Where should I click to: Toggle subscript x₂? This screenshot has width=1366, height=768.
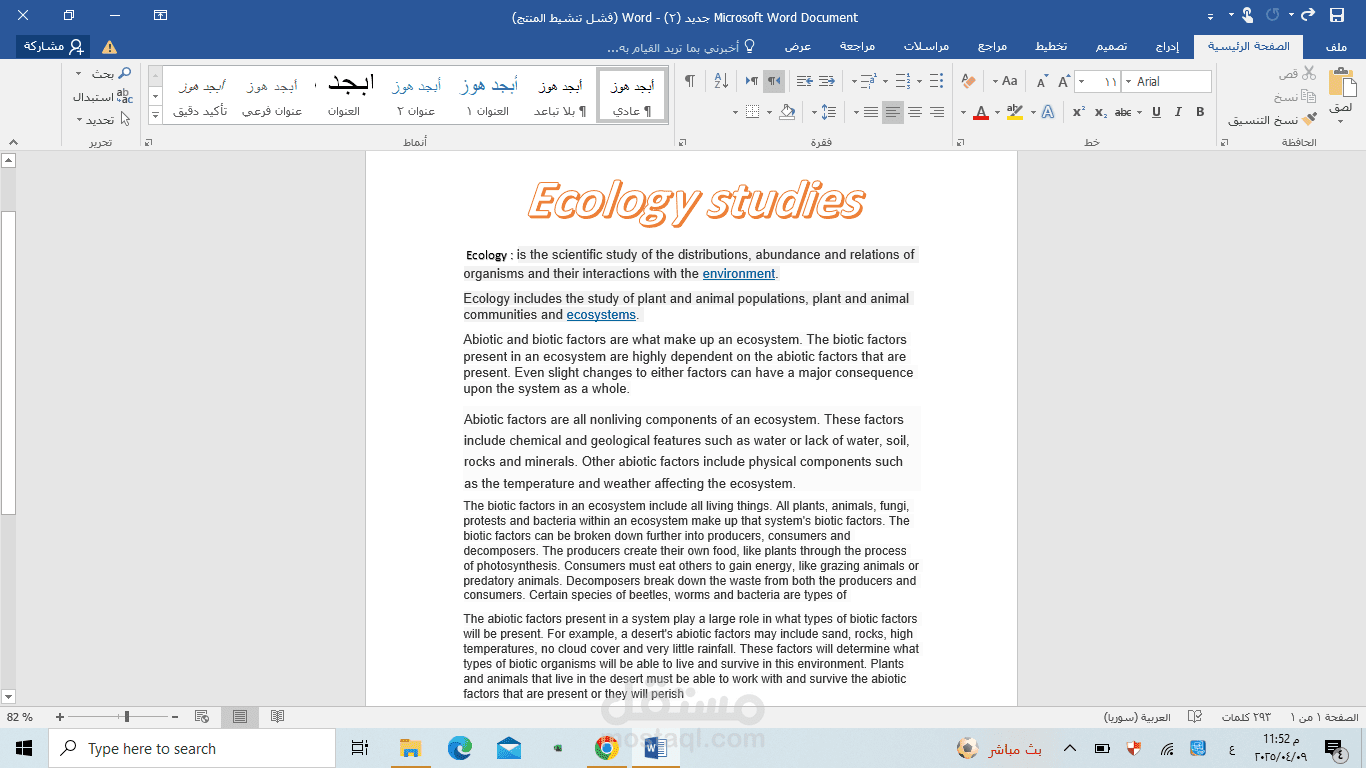1100,112
